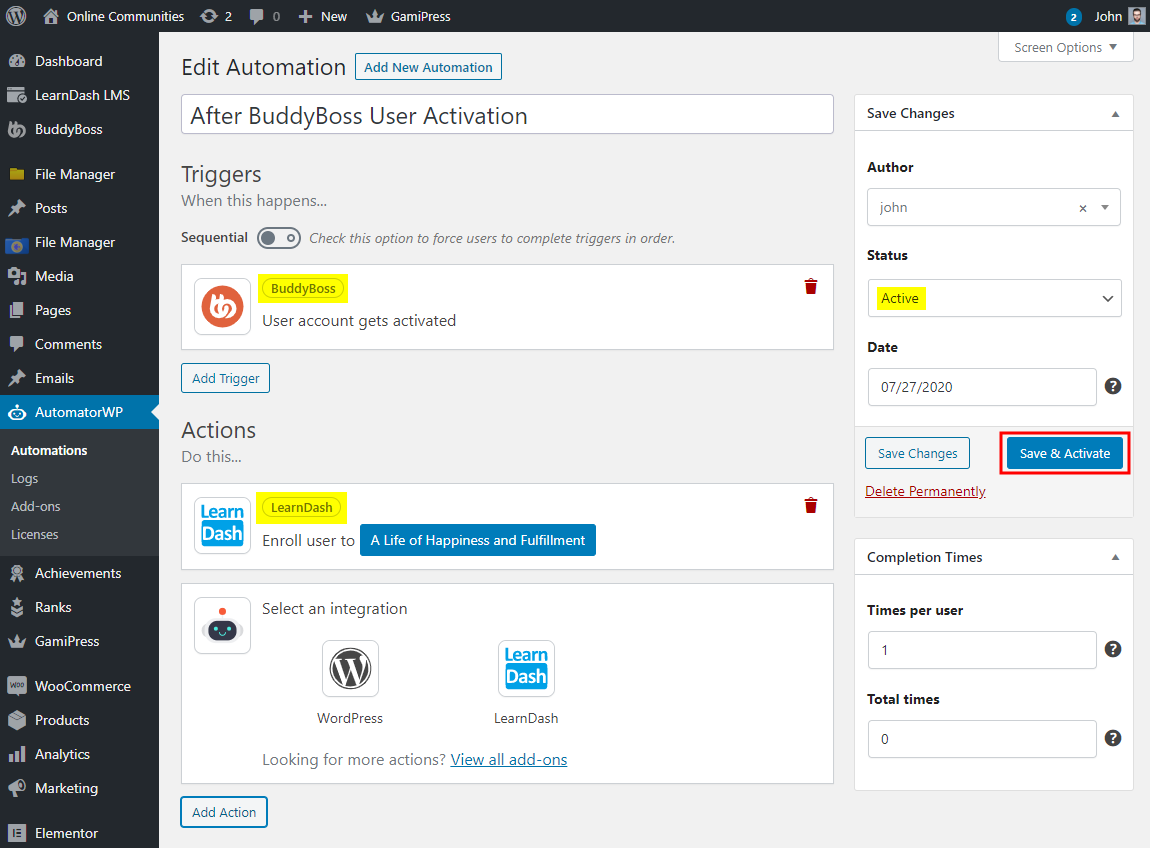Click Save & Activate
The height and width of the screenshot is (848, 1150).
(1064, 453)
